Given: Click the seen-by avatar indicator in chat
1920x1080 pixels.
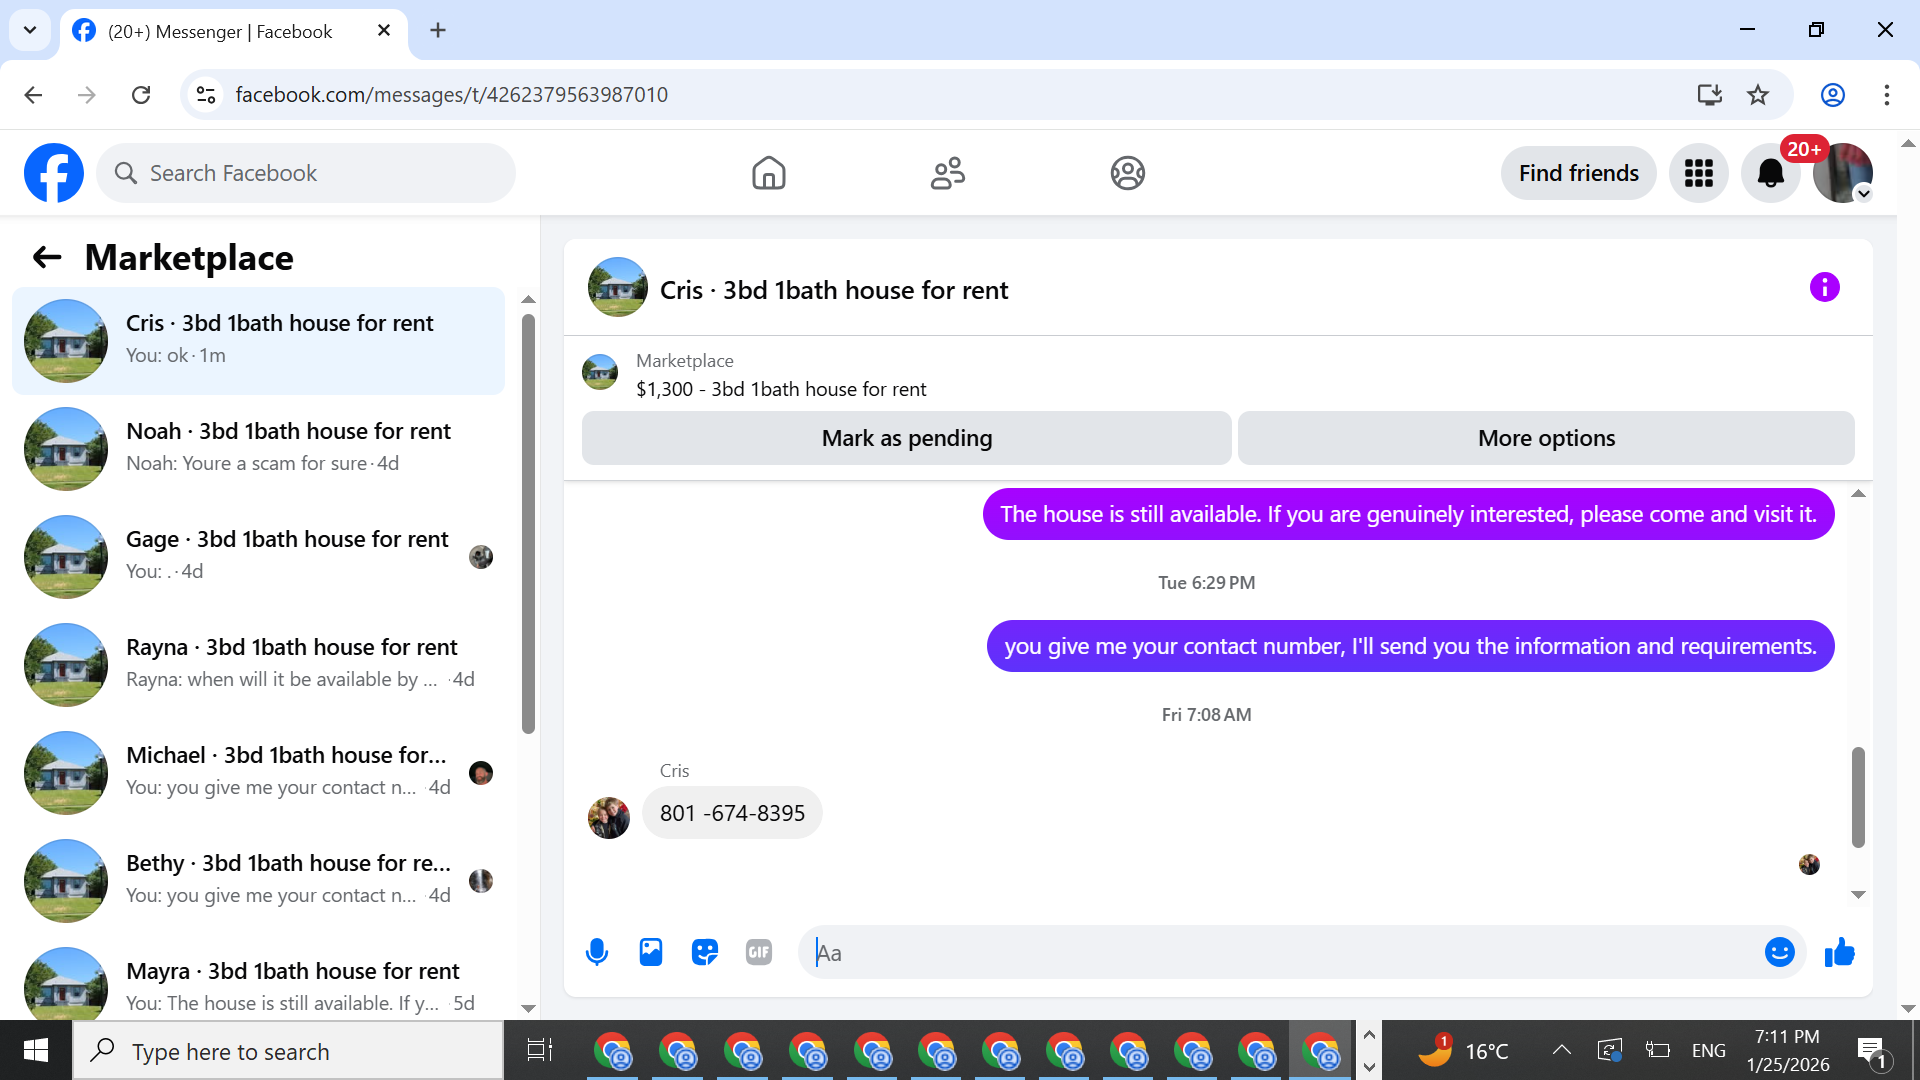Looking at the screenshot, I should [1809, 864].
